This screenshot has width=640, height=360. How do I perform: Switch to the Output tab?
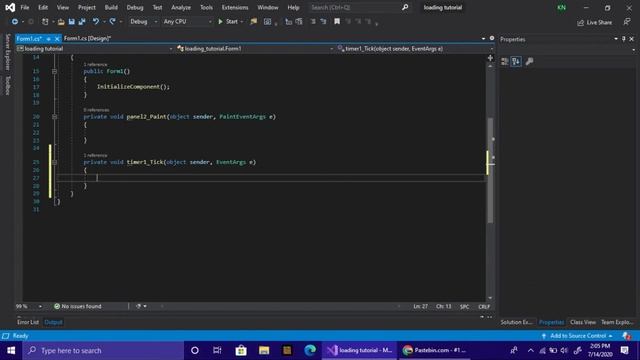coord(53,322)
